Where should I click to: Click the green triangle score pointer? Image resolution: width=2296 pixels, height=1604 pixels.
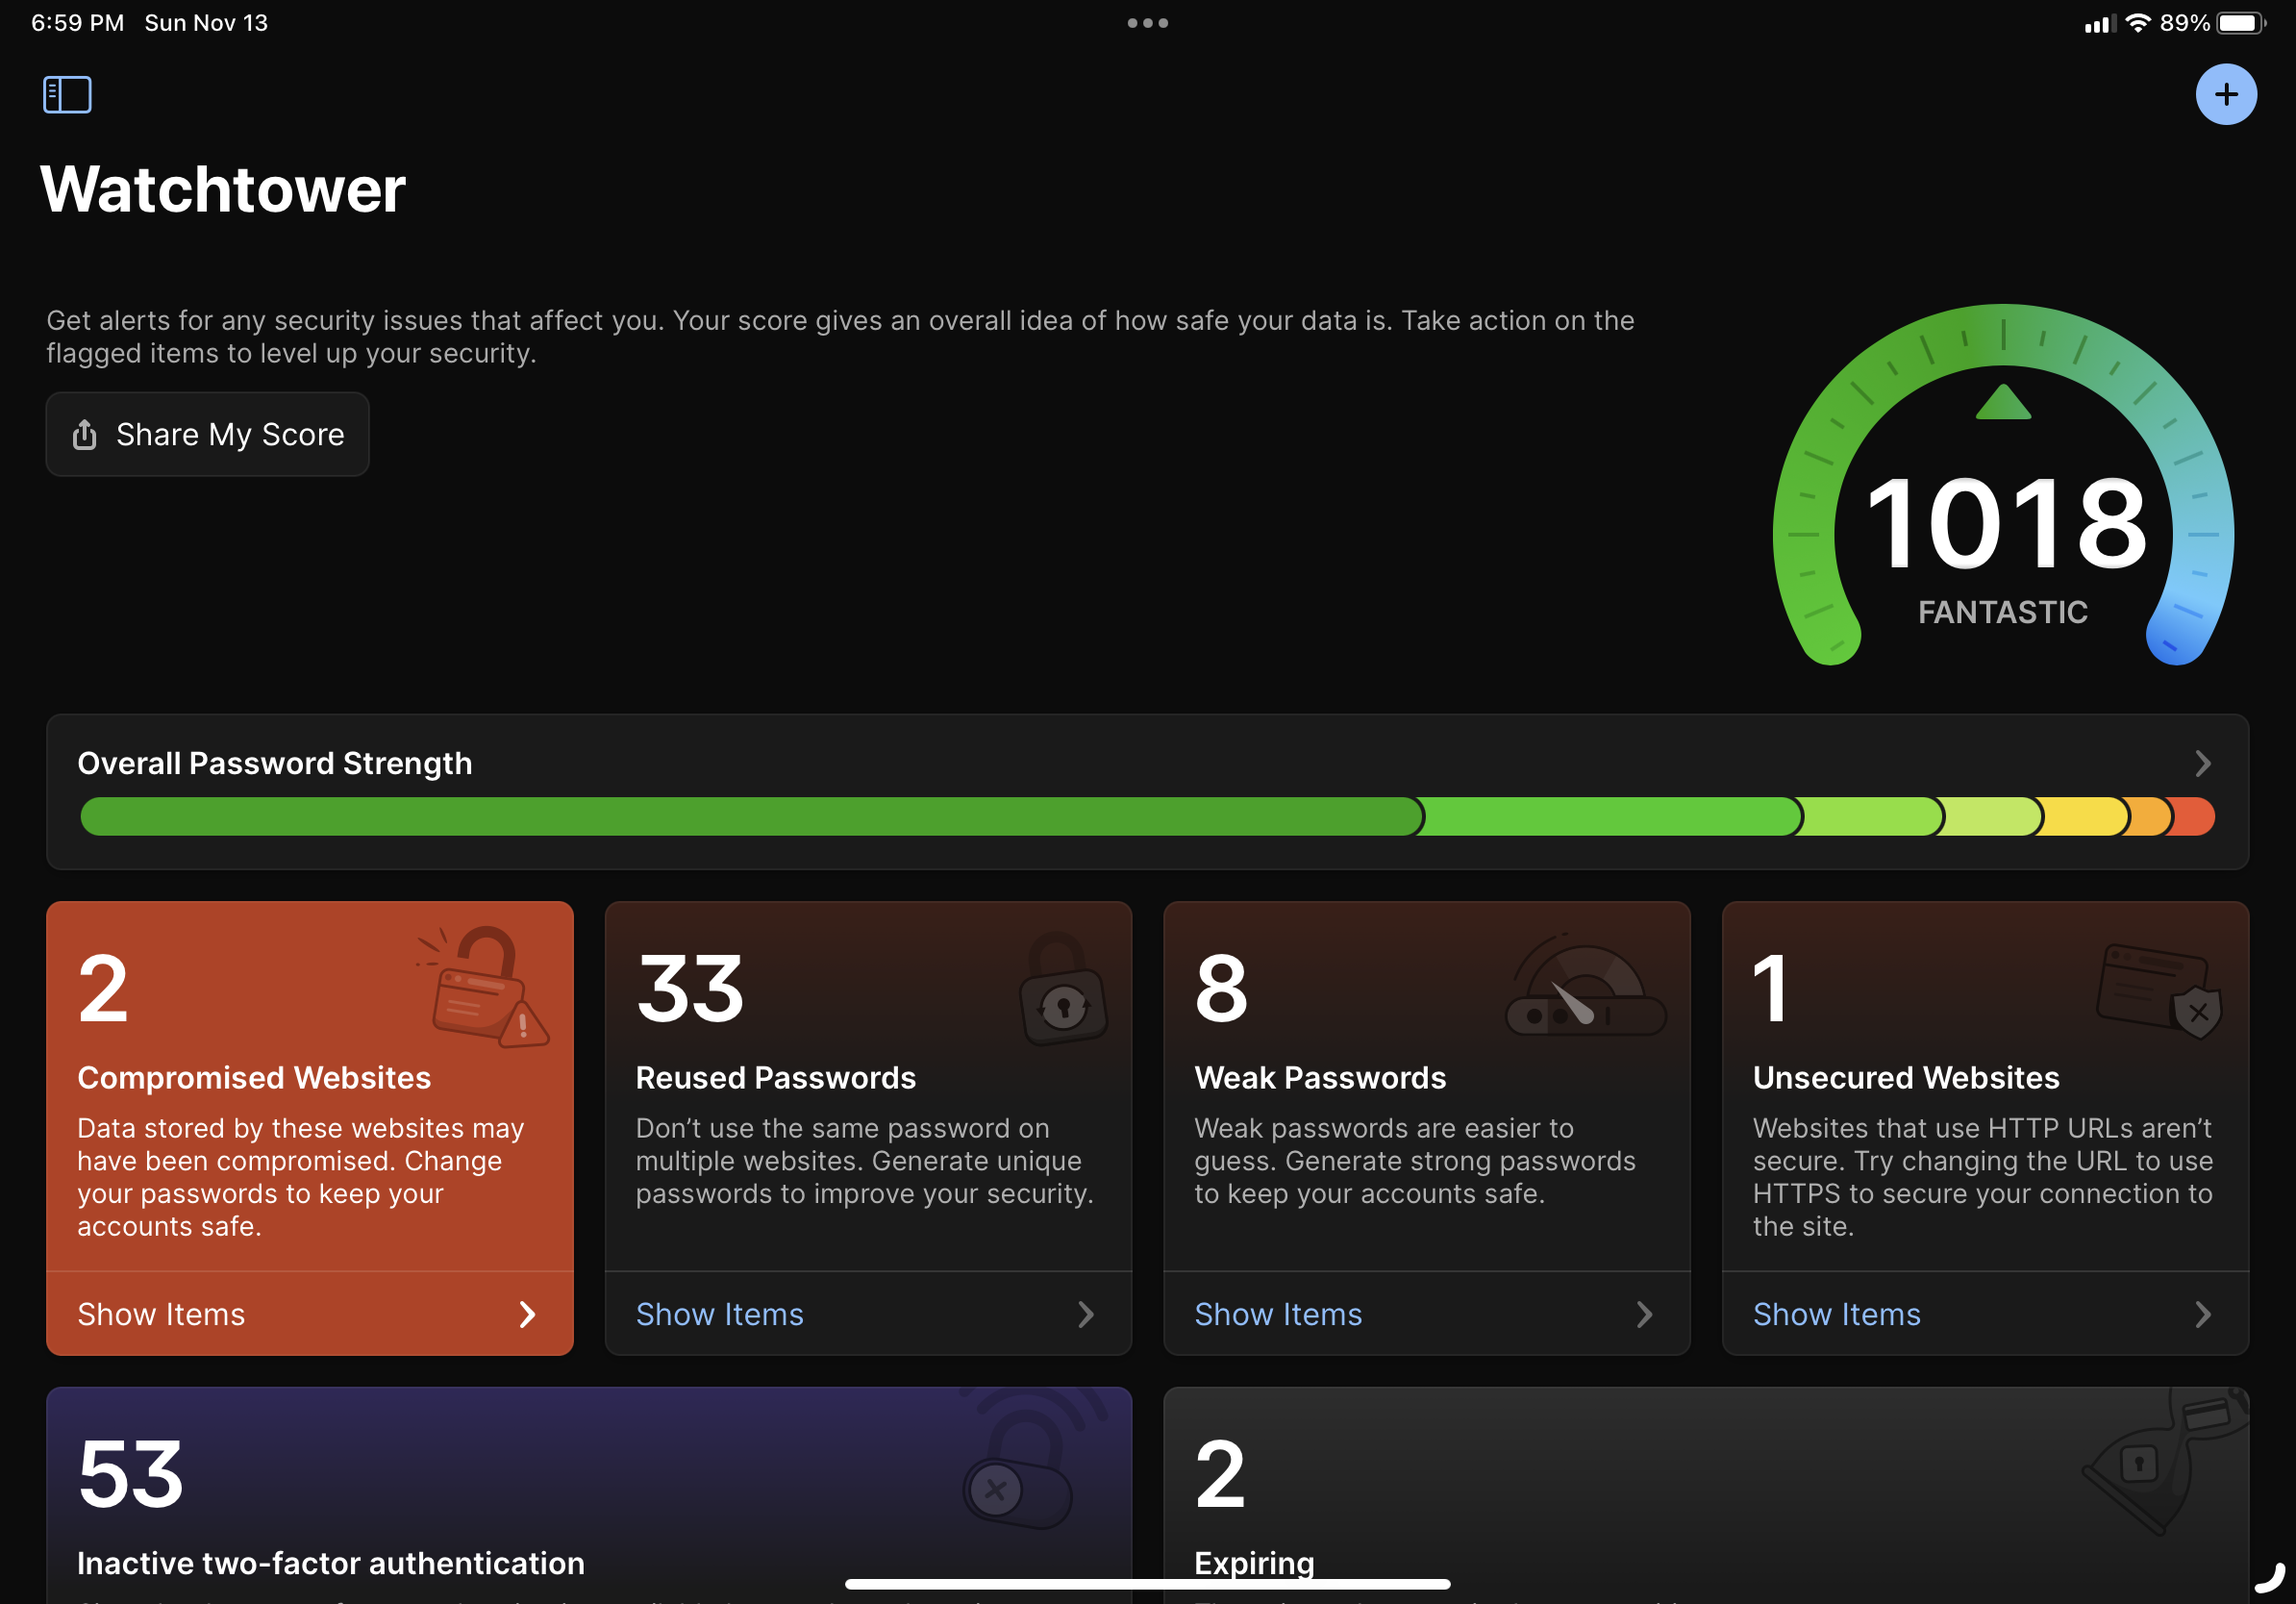click(x=2003, y=401)
